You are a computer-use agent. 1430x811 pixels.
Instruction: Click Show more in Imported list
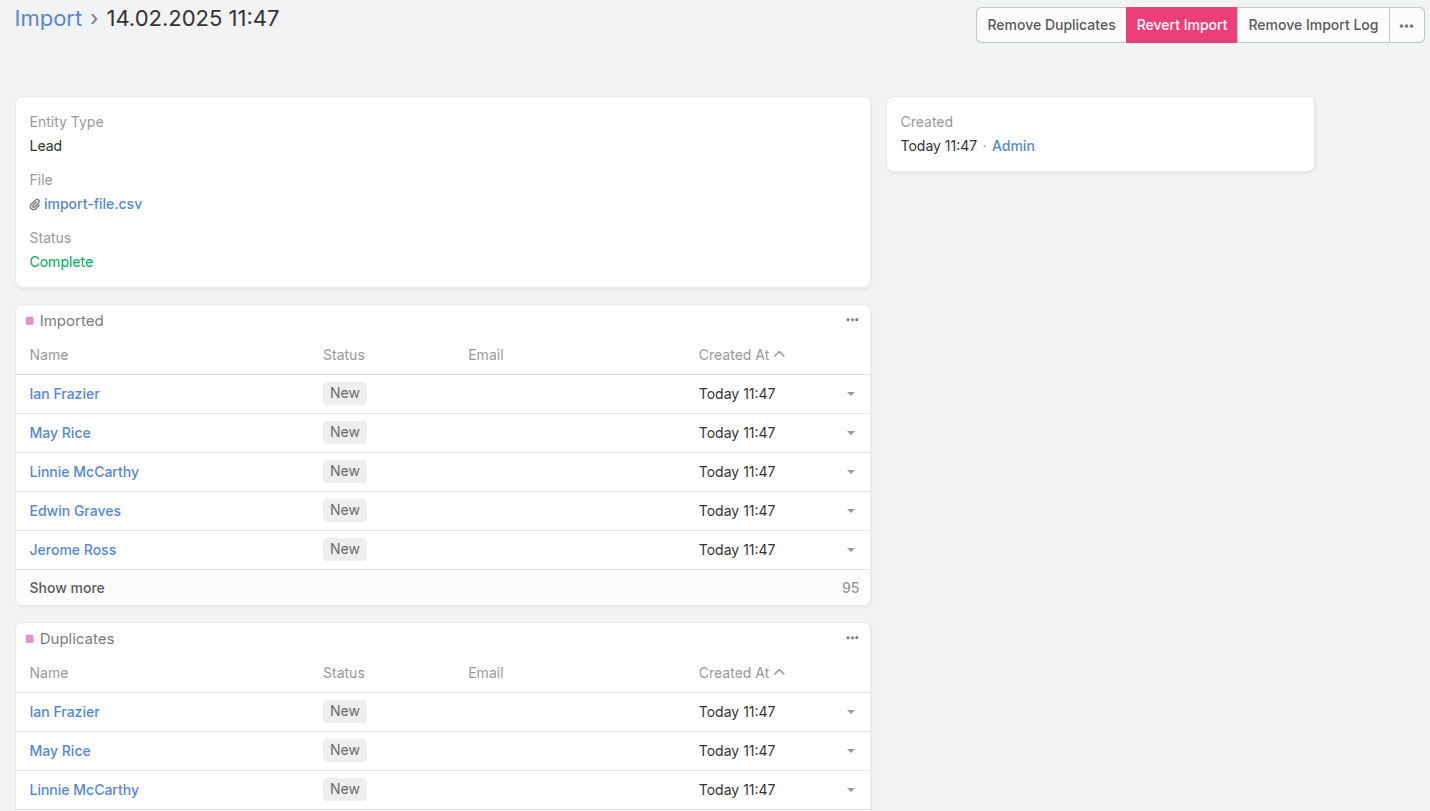[67, 588]
